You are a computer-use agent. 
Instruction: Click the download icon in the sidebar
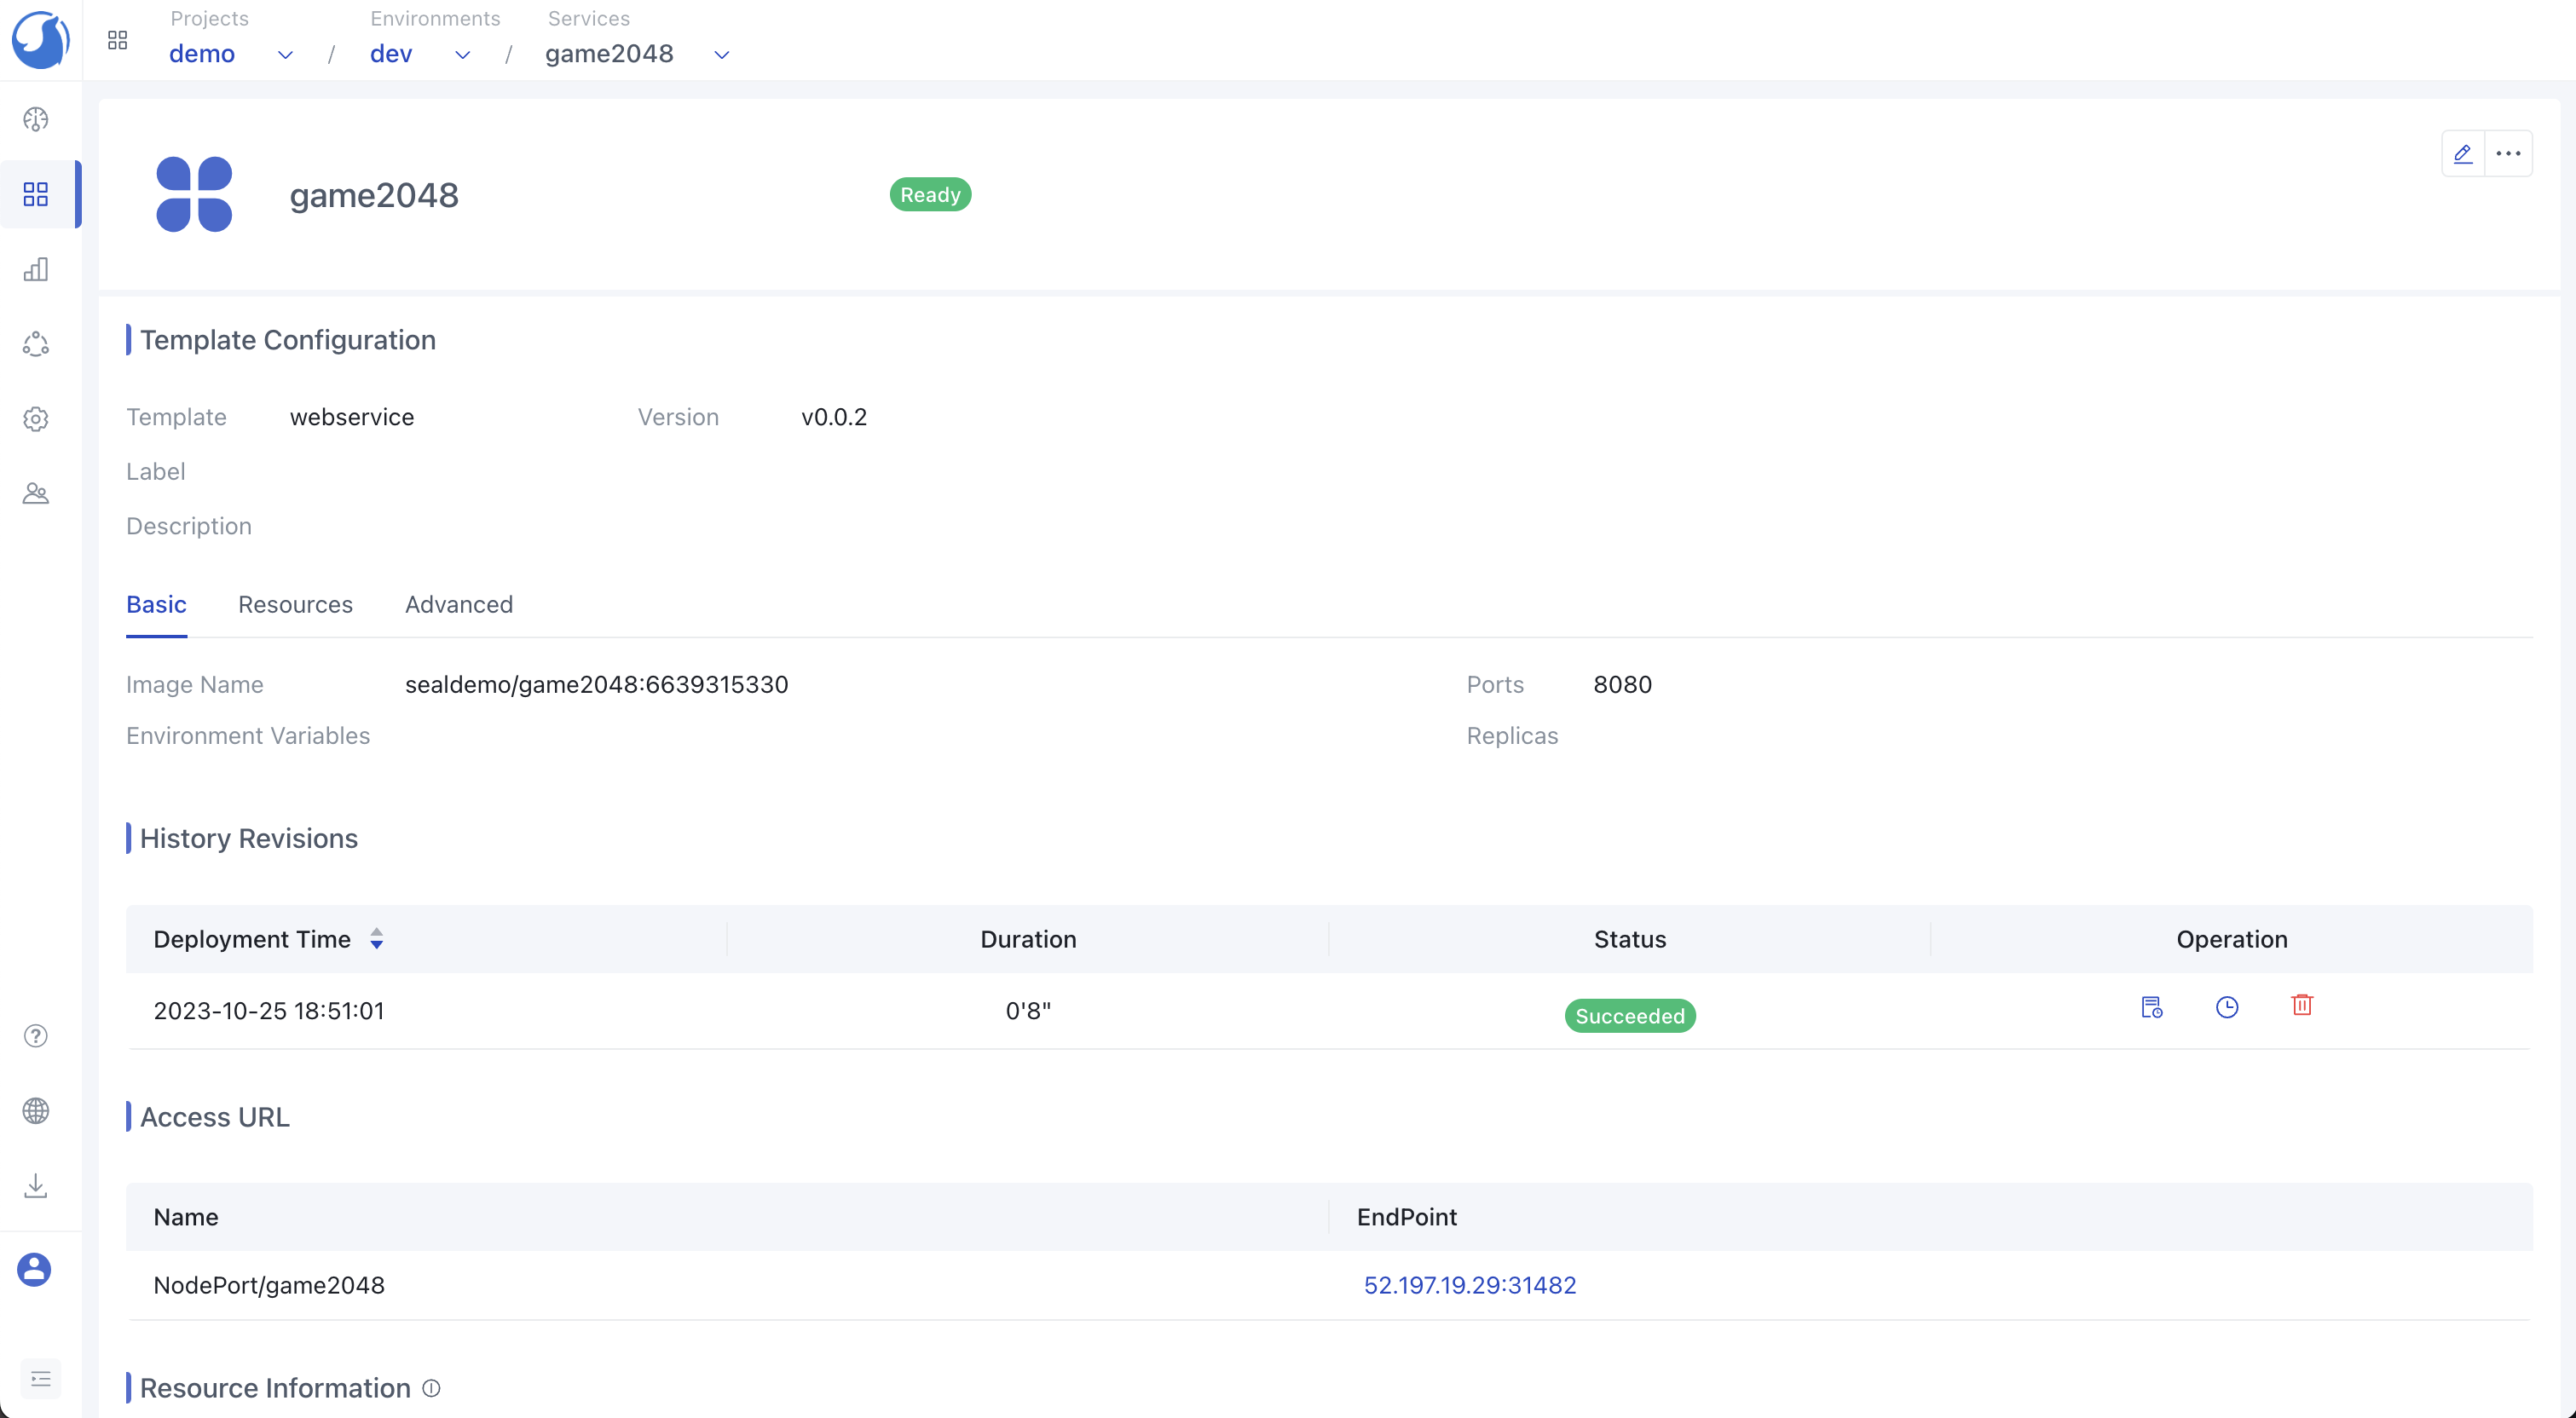pyautogui.click(x=36, y=1186)
